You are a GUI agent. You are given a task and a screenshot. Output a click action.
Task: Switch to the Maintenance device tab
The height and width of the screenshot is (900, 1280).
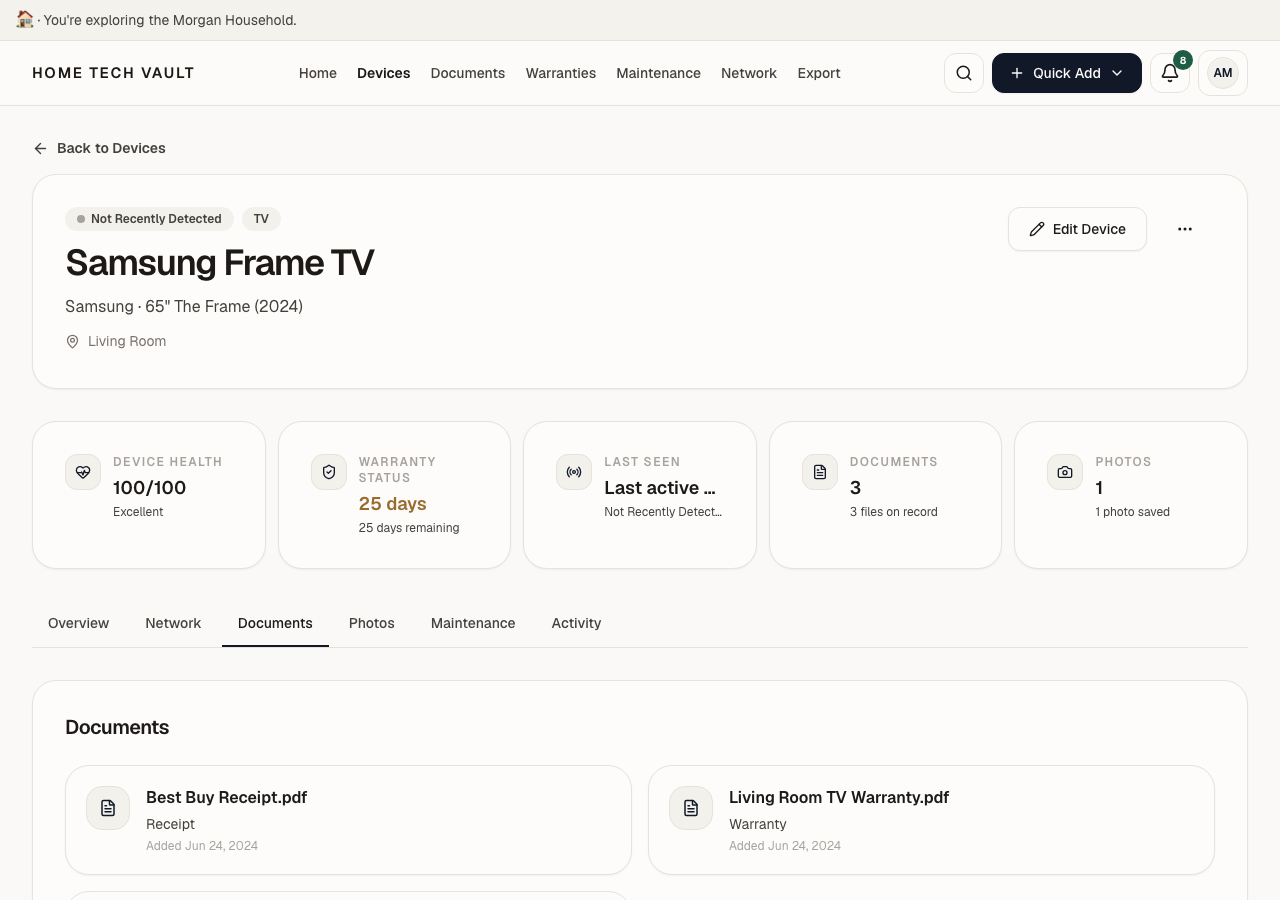[x=473, y=623]
